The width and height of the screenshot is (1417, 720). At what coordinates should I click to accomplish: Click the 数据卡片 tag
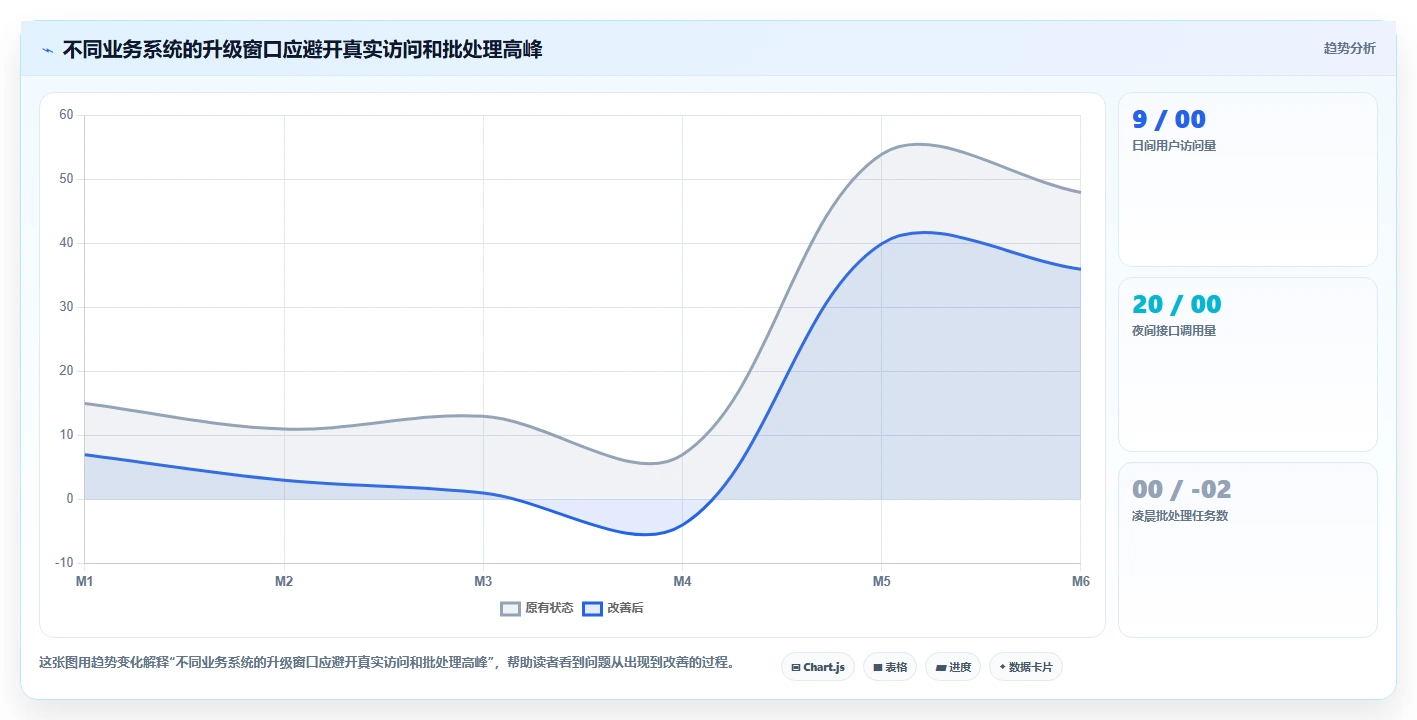point(1026,667)
